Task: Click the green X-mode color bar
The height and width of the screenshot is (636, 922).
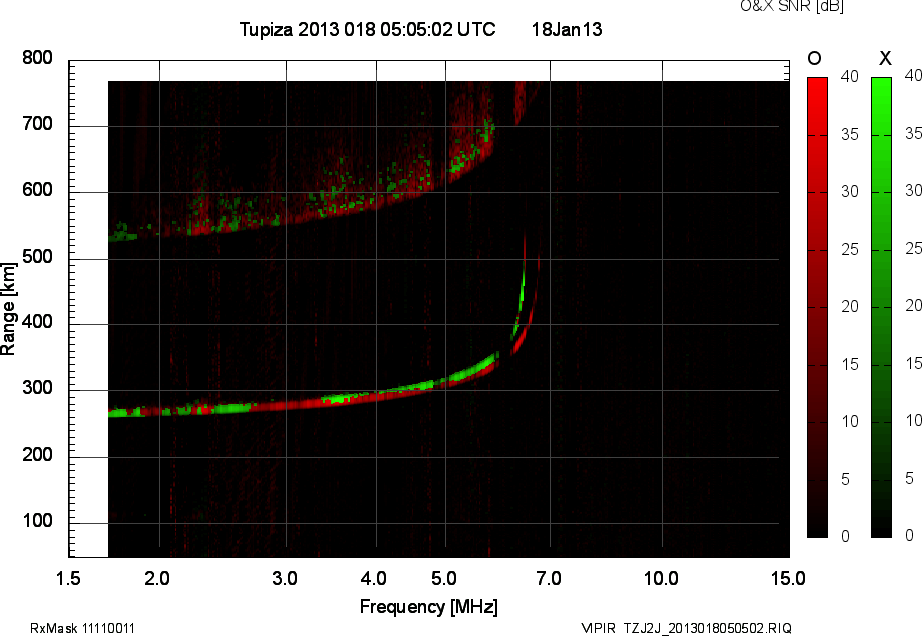Action: 881,307
